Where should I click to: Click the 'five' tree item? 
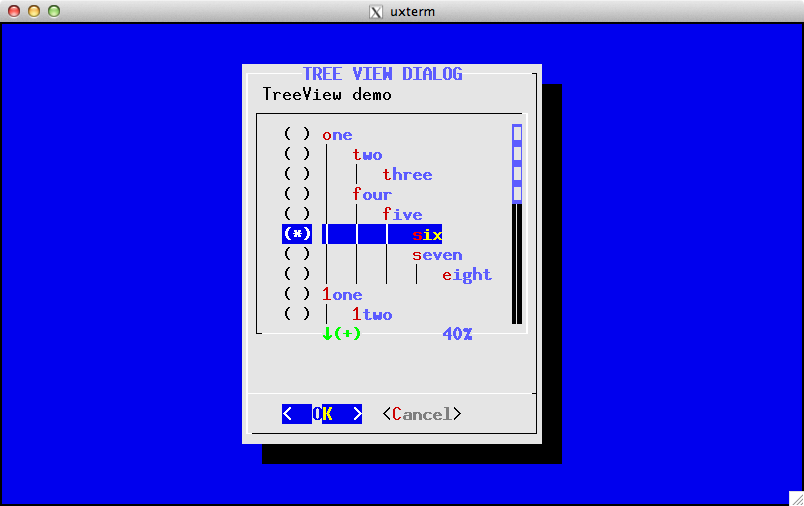pos(402,215)
